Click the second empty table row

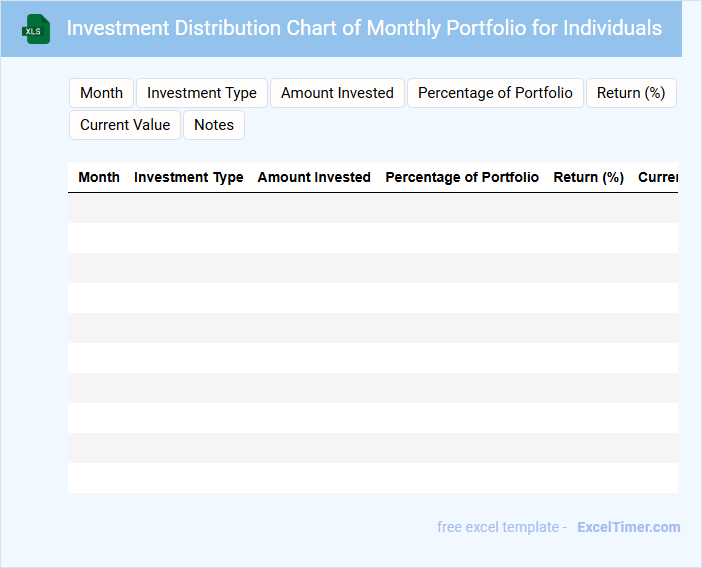(373, 238)
